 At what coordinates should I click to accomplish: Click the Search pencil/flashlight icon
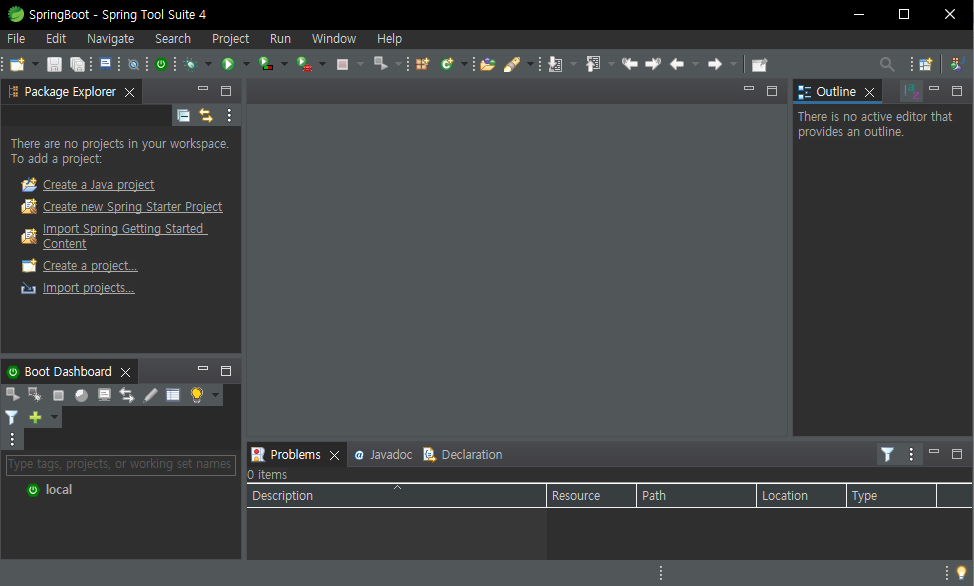pos(512,64)
